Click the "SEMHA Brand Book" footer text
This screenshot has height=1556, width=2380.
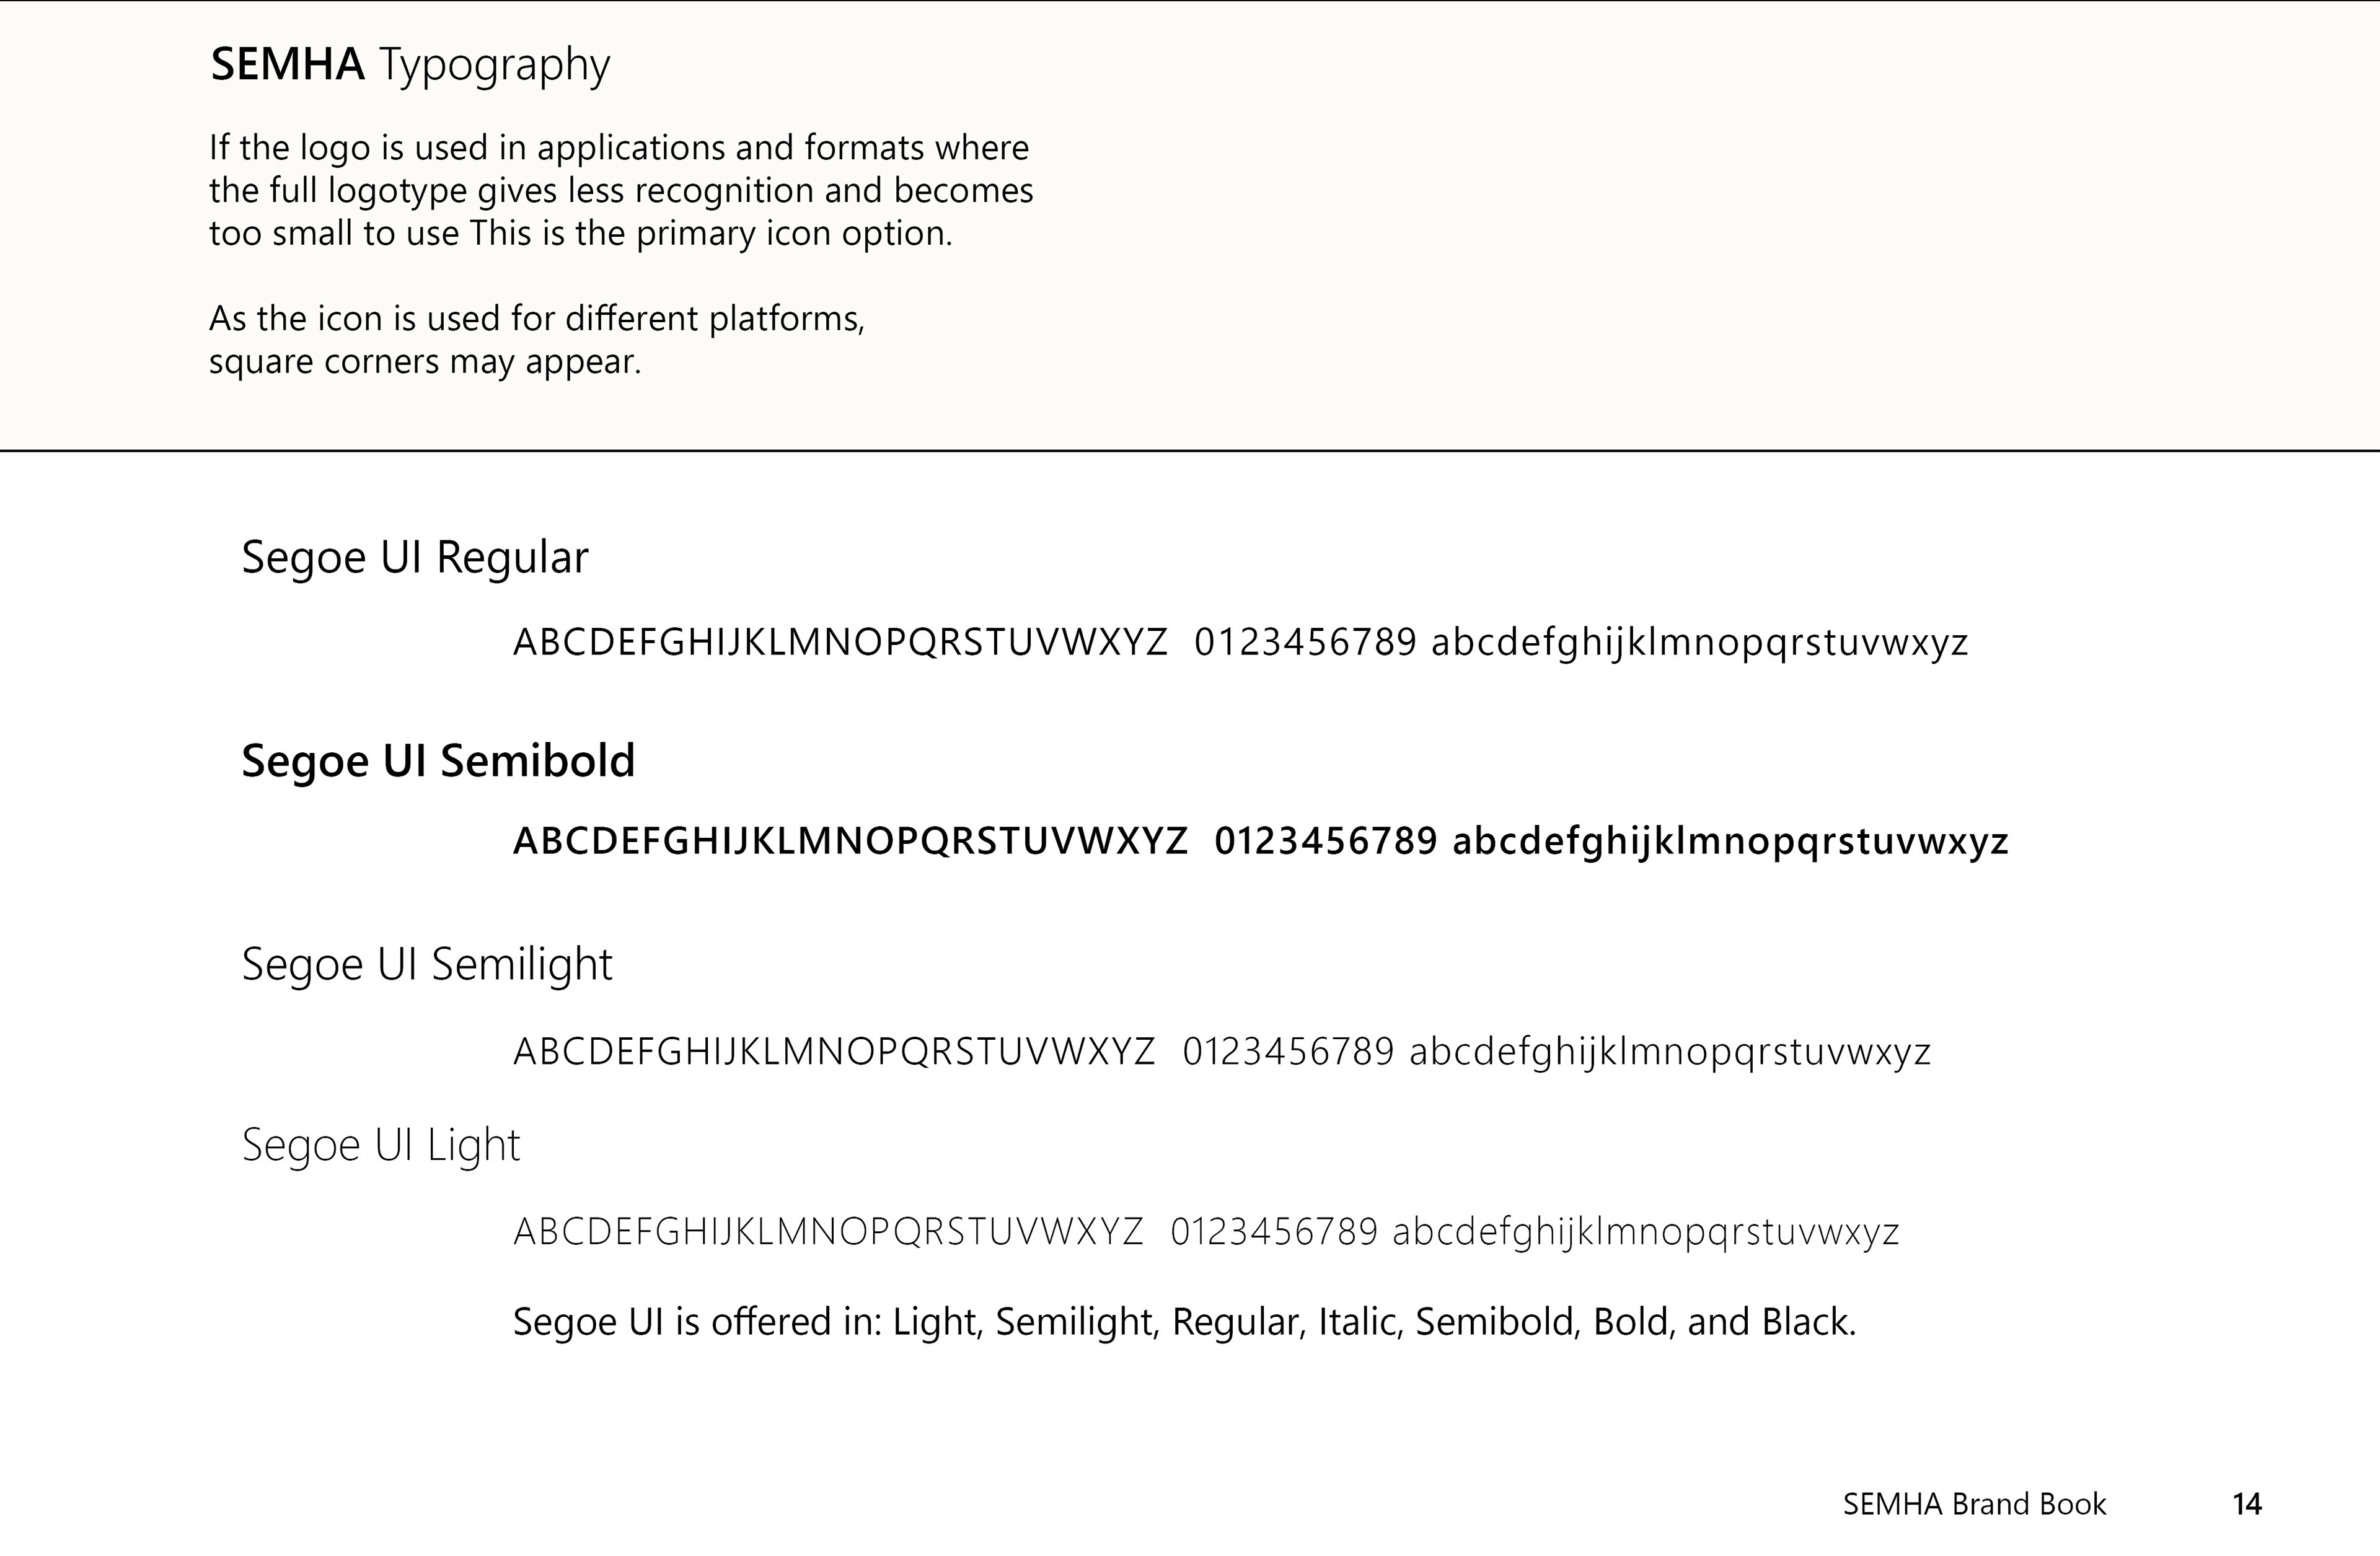point(1974,1504)
